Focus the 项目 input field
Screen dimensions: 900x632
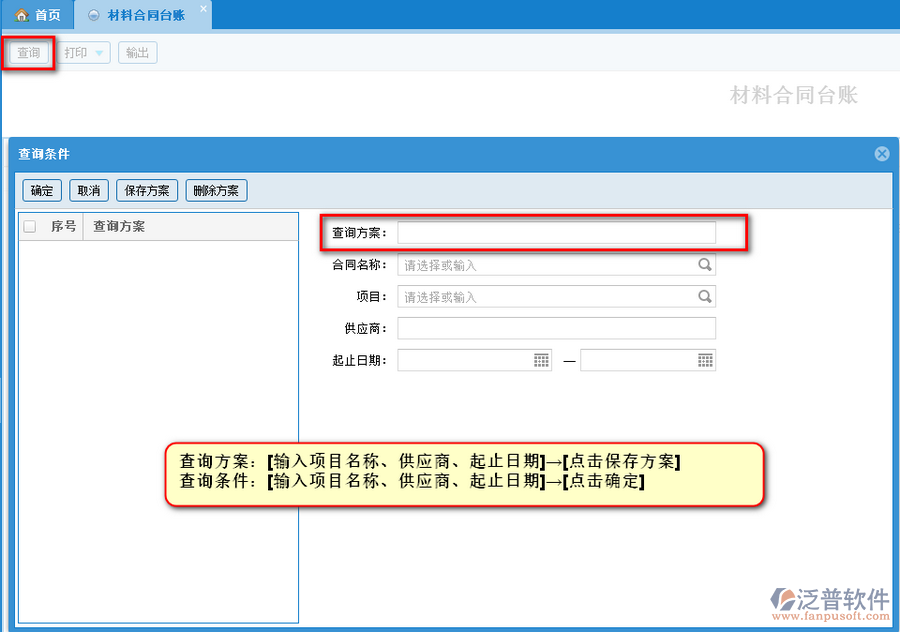coord(556,297)
